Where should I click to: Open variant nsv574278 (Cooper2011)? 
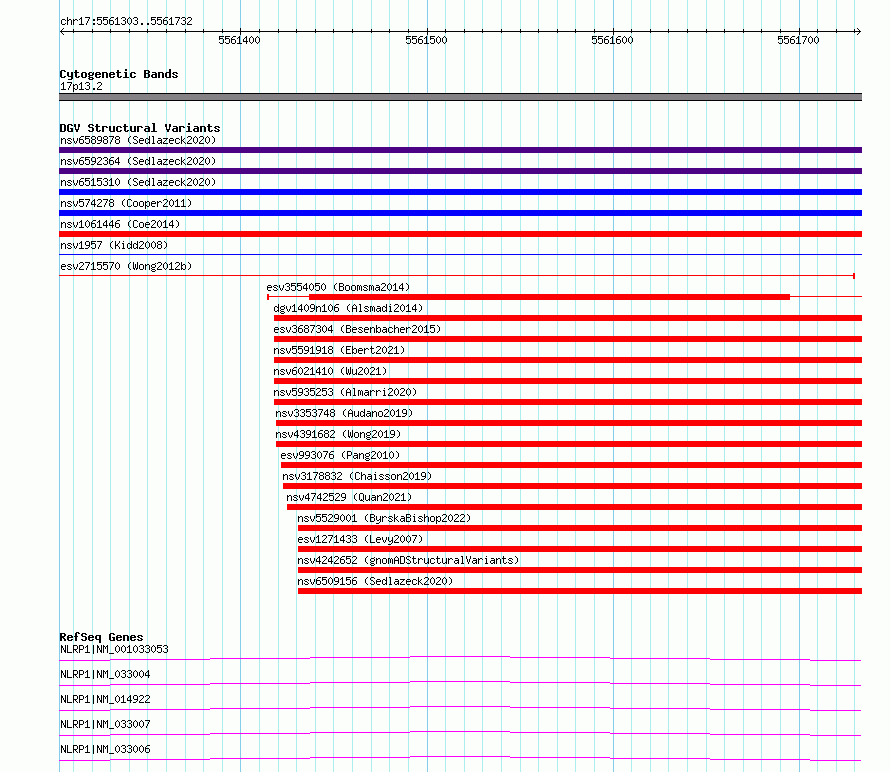pos(126,203)
